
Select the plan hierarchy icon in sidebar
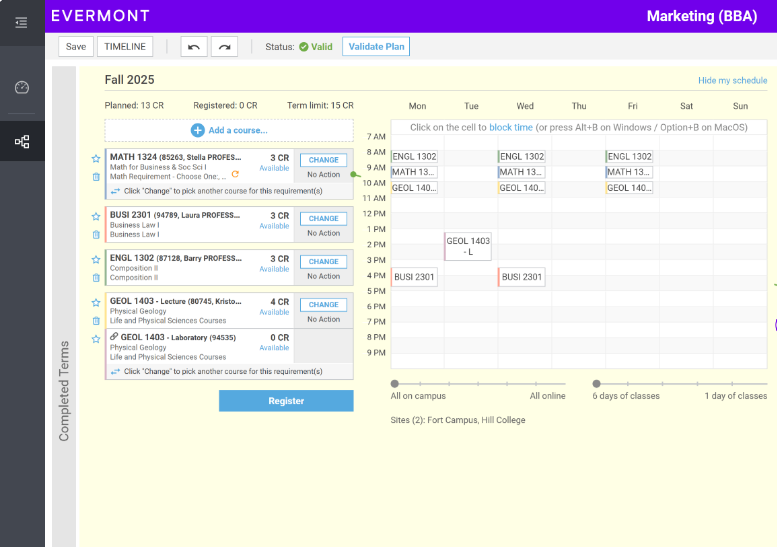tap(22, 141)
